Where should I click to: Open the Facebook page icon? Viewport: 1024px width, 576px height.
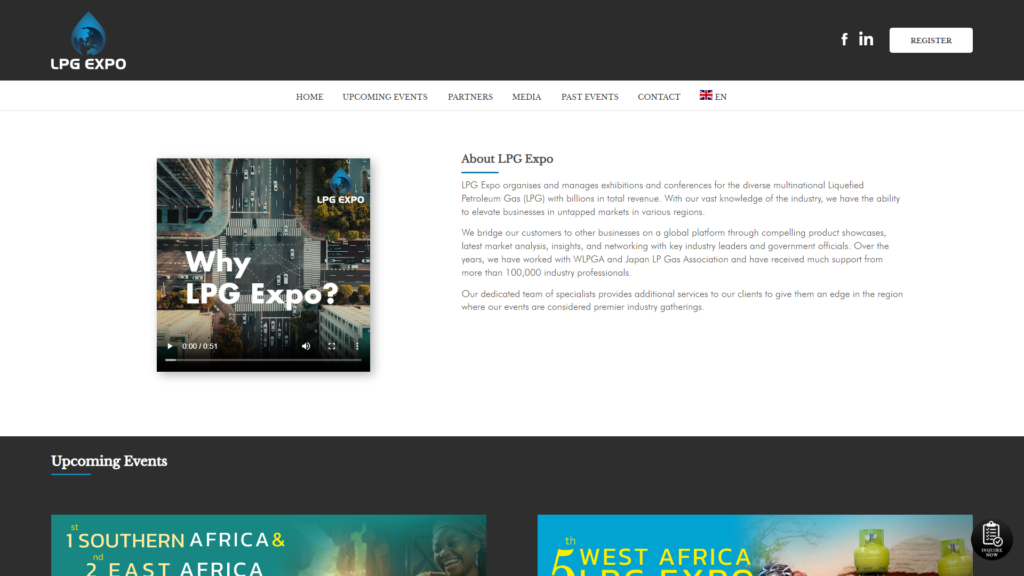(x=844, y=39)
